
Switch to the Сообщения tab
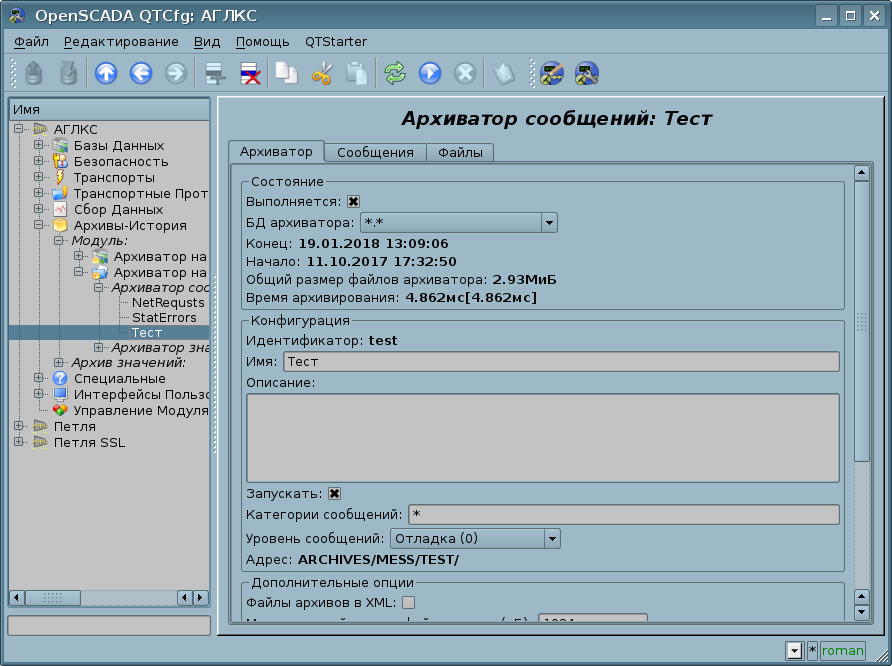click(x=375, y=152)
